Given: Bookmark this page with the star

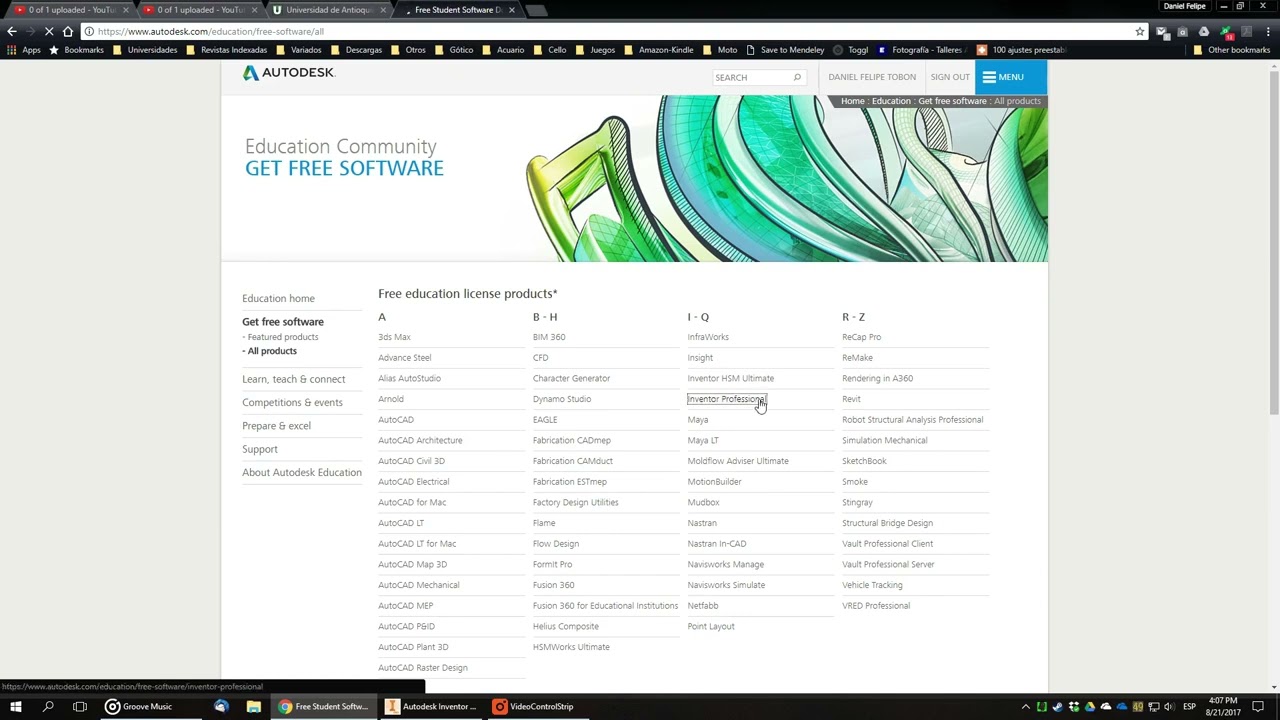Looking at the screenshot, I should point(1140,31).
